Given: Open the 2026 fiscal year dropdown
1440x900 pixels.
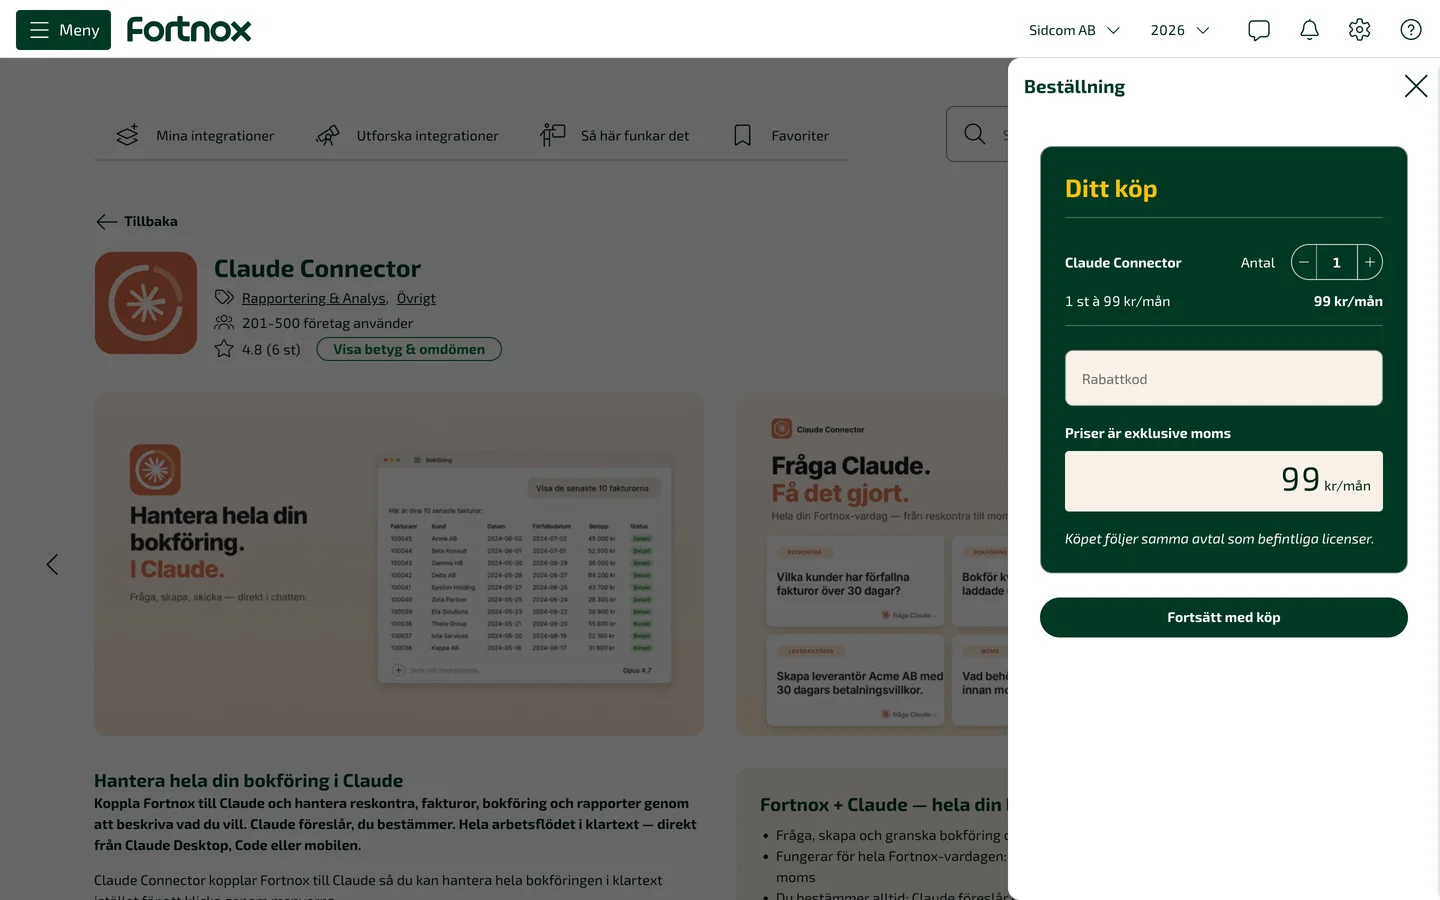Looking at the screenshot, I should click(x=1180, y=30).
